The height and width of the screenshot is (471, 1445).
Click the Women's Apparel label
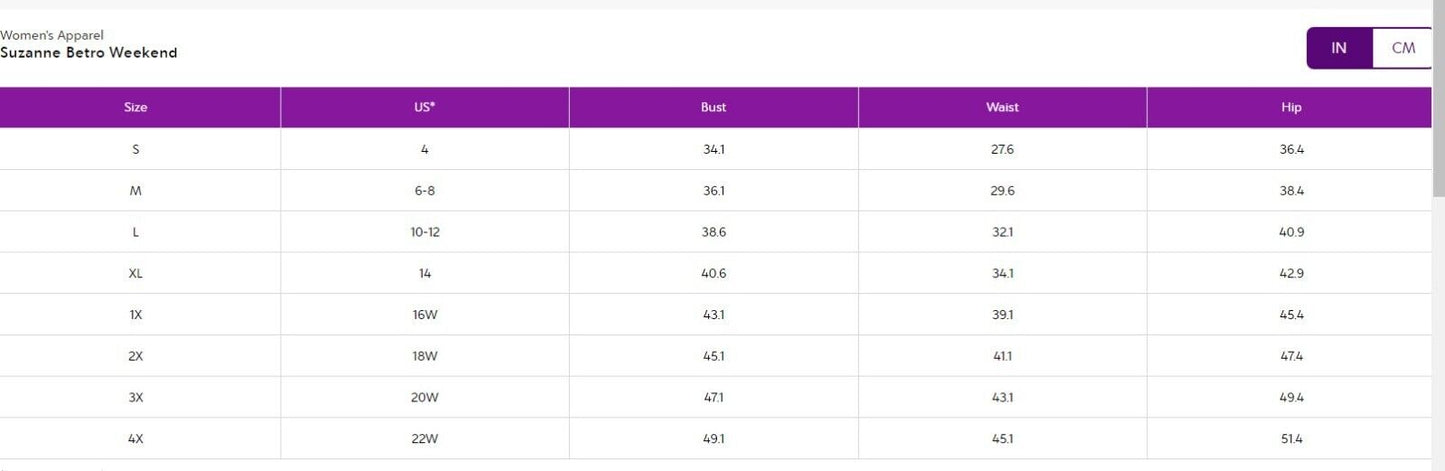tap(52, 36)
